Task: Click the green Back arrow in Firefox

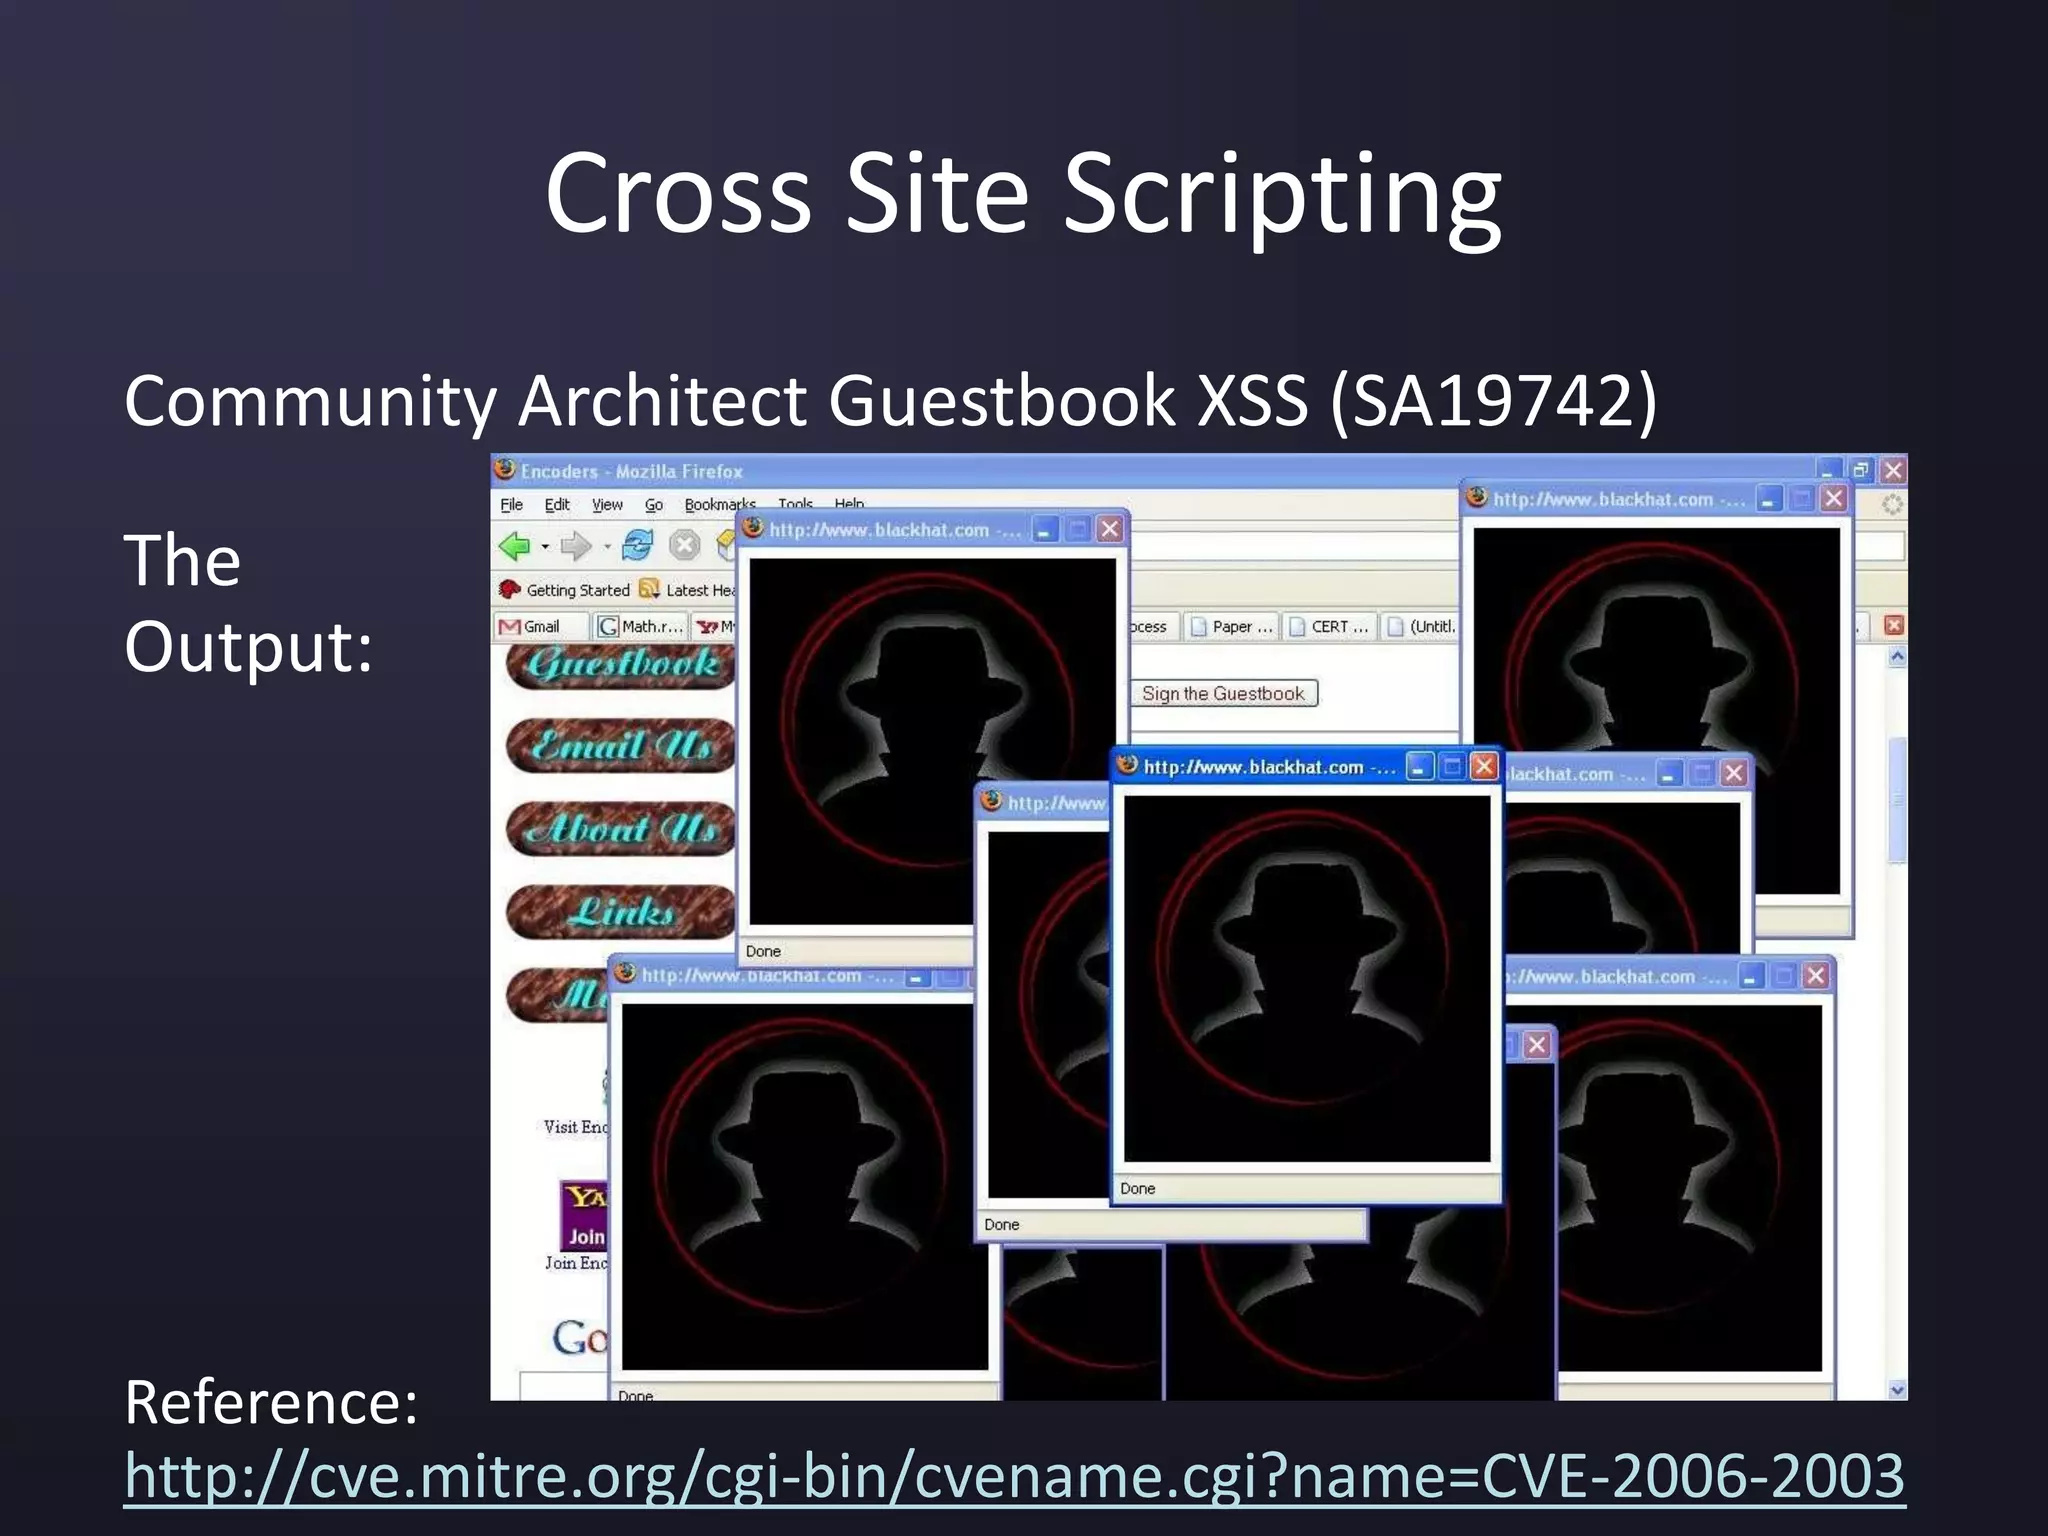Action: pyautogui.click(x=514, y=546)
